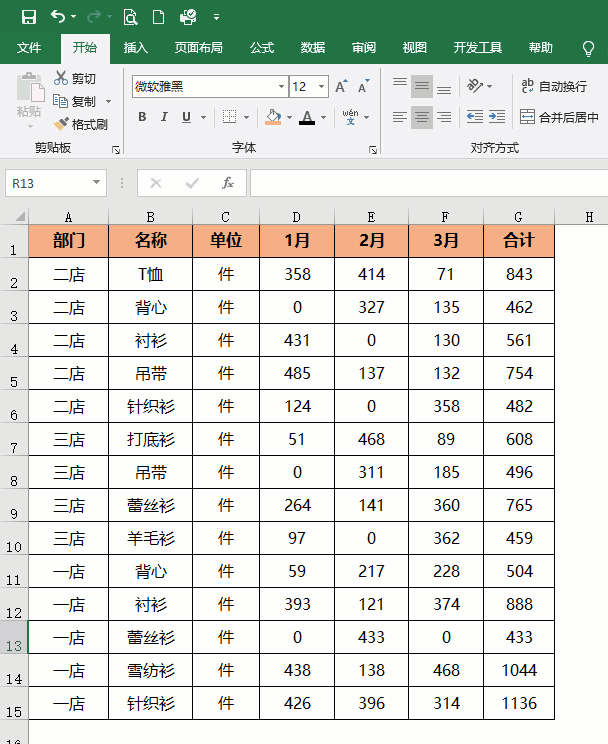Activate the Format Painter brush
The image size is (608, 744).
80,124
